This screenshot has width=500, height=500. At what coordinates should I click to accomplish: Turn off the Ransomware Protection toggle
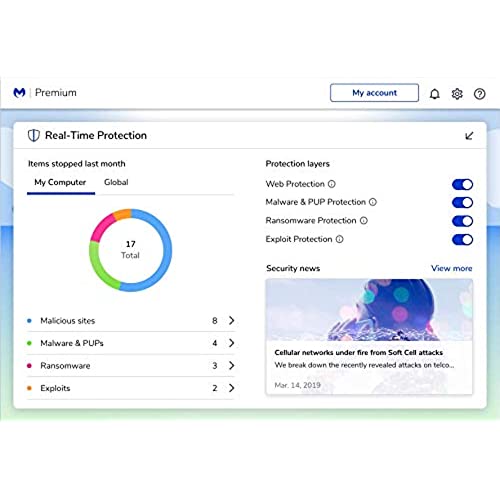(x=462, y=221)
